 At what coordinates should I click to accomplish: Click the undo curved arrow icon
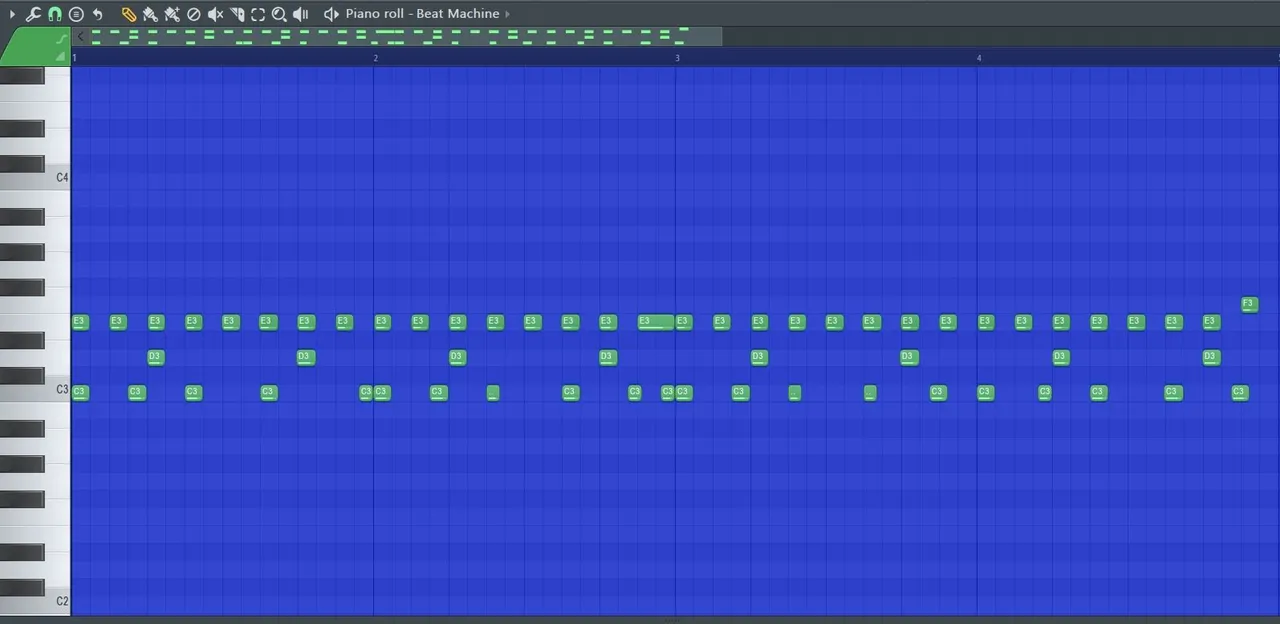tap(97, 14)
